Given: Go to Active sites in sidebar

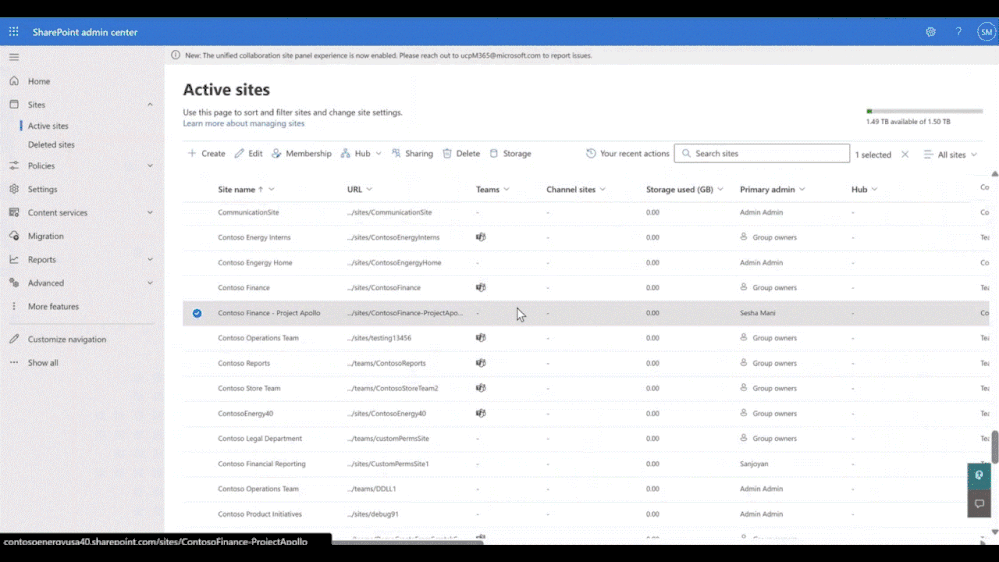Looking at the screenshot, I should point(48,126).
